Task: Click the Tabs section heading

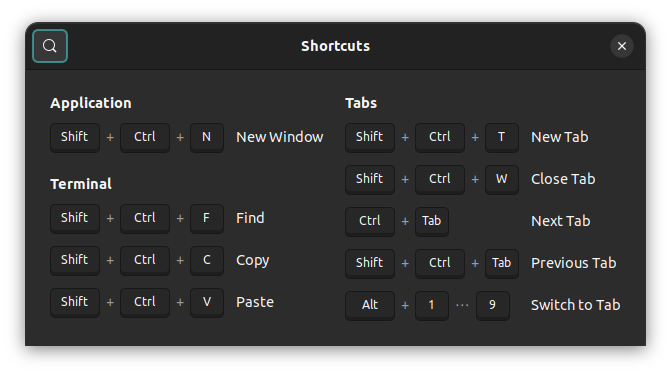Action: click(361, 103)
